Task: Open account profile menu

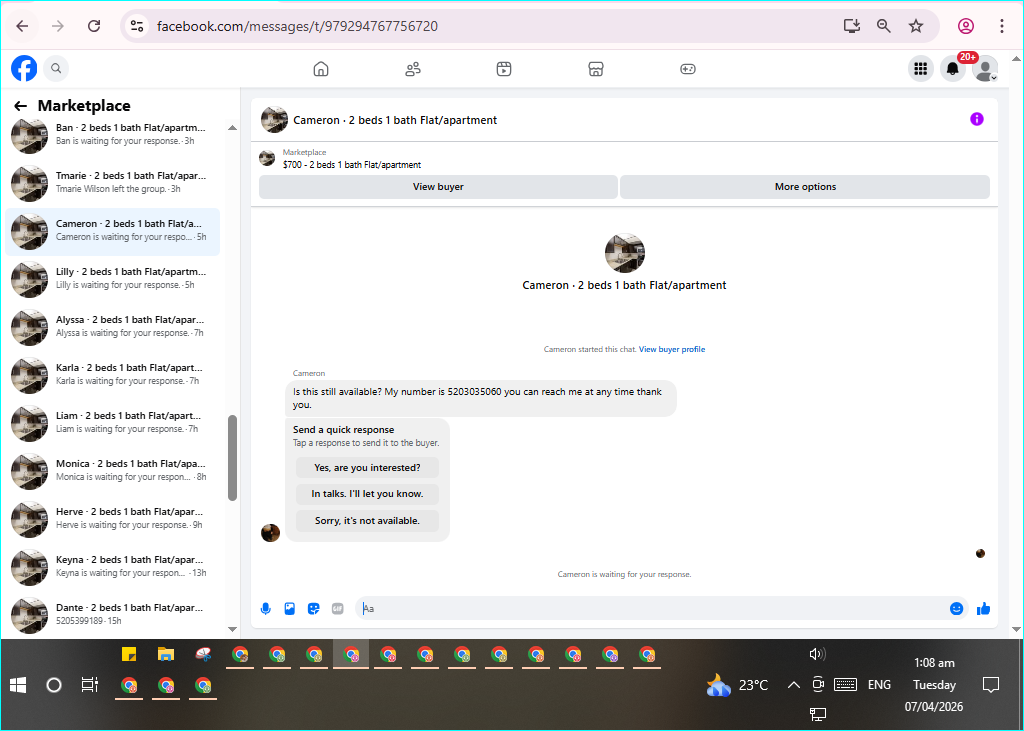Action: [985, 69]
